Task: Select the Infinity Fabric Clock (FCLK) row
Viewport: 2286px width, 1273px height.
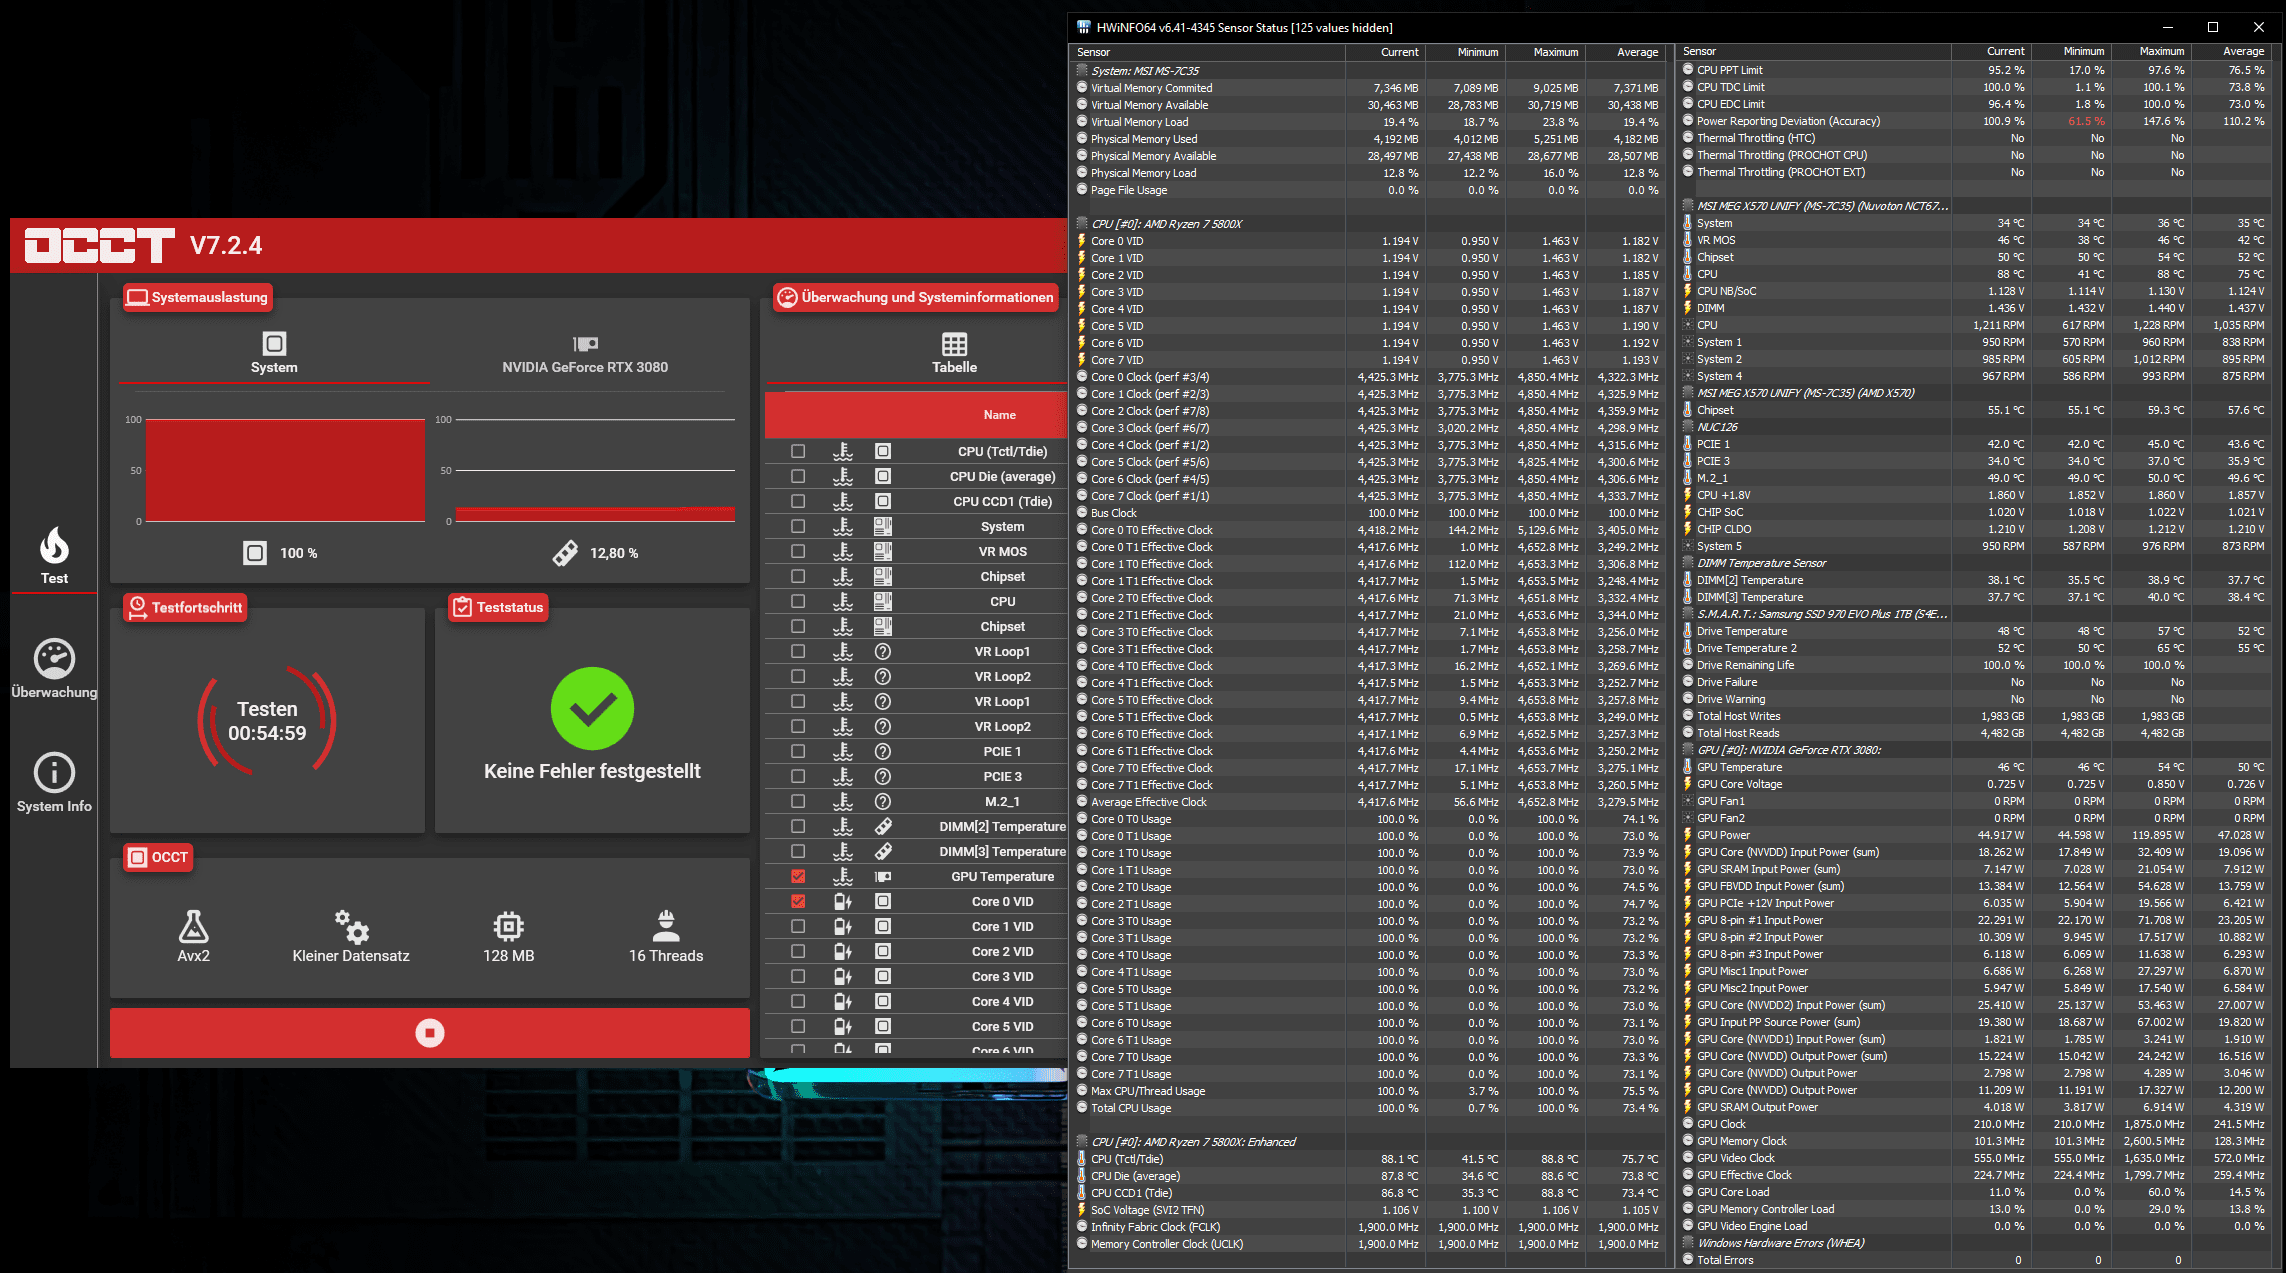Action: tap(1369, 1227)
